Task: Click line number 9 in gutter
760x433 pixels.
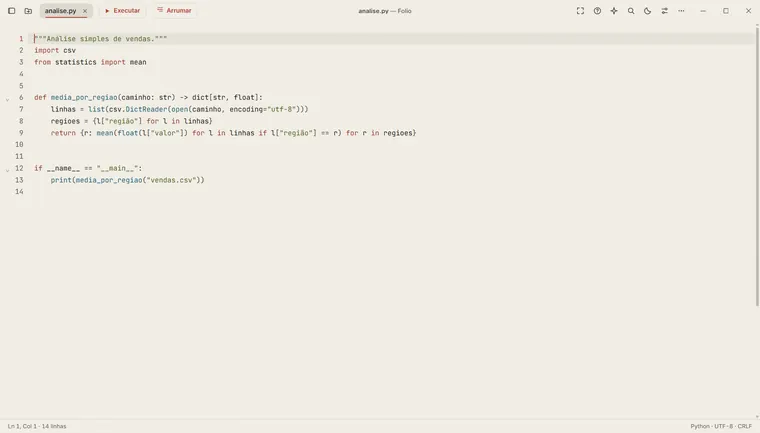Action: pos(21,133)
